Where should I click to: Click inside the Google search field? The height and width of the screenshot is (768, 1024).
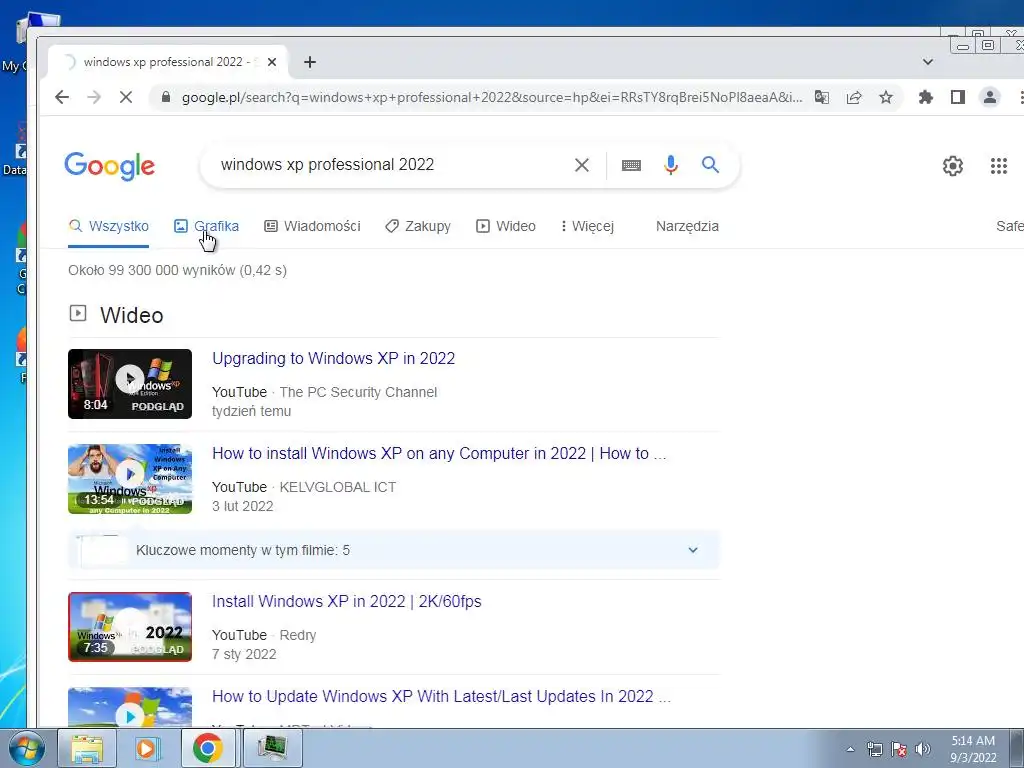pyautogui.click(x=392, y=165)
